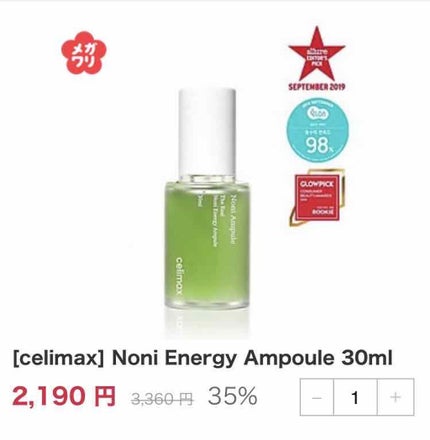The height and width of the screenshot is (440, 430).
Task: Click the crossed-out 3,360 円 original price
Action: pyautogui.click(x=162, y=398)
